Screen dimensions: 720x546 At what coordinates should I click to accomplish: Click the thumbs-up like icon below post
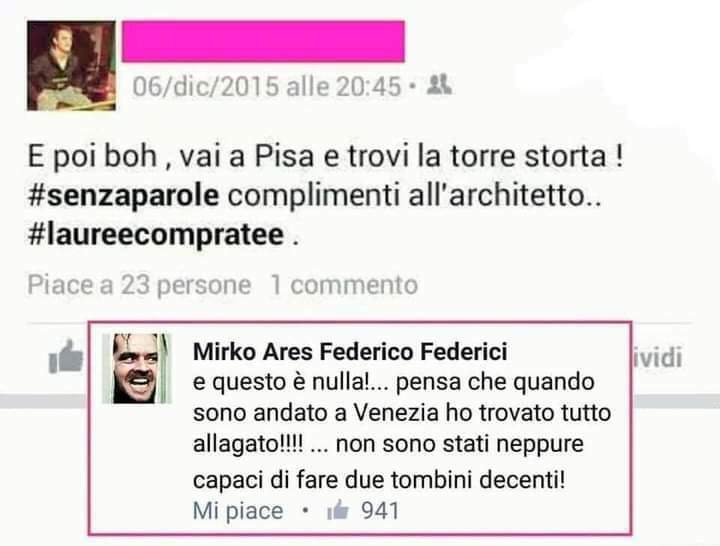tap(66, 356)
